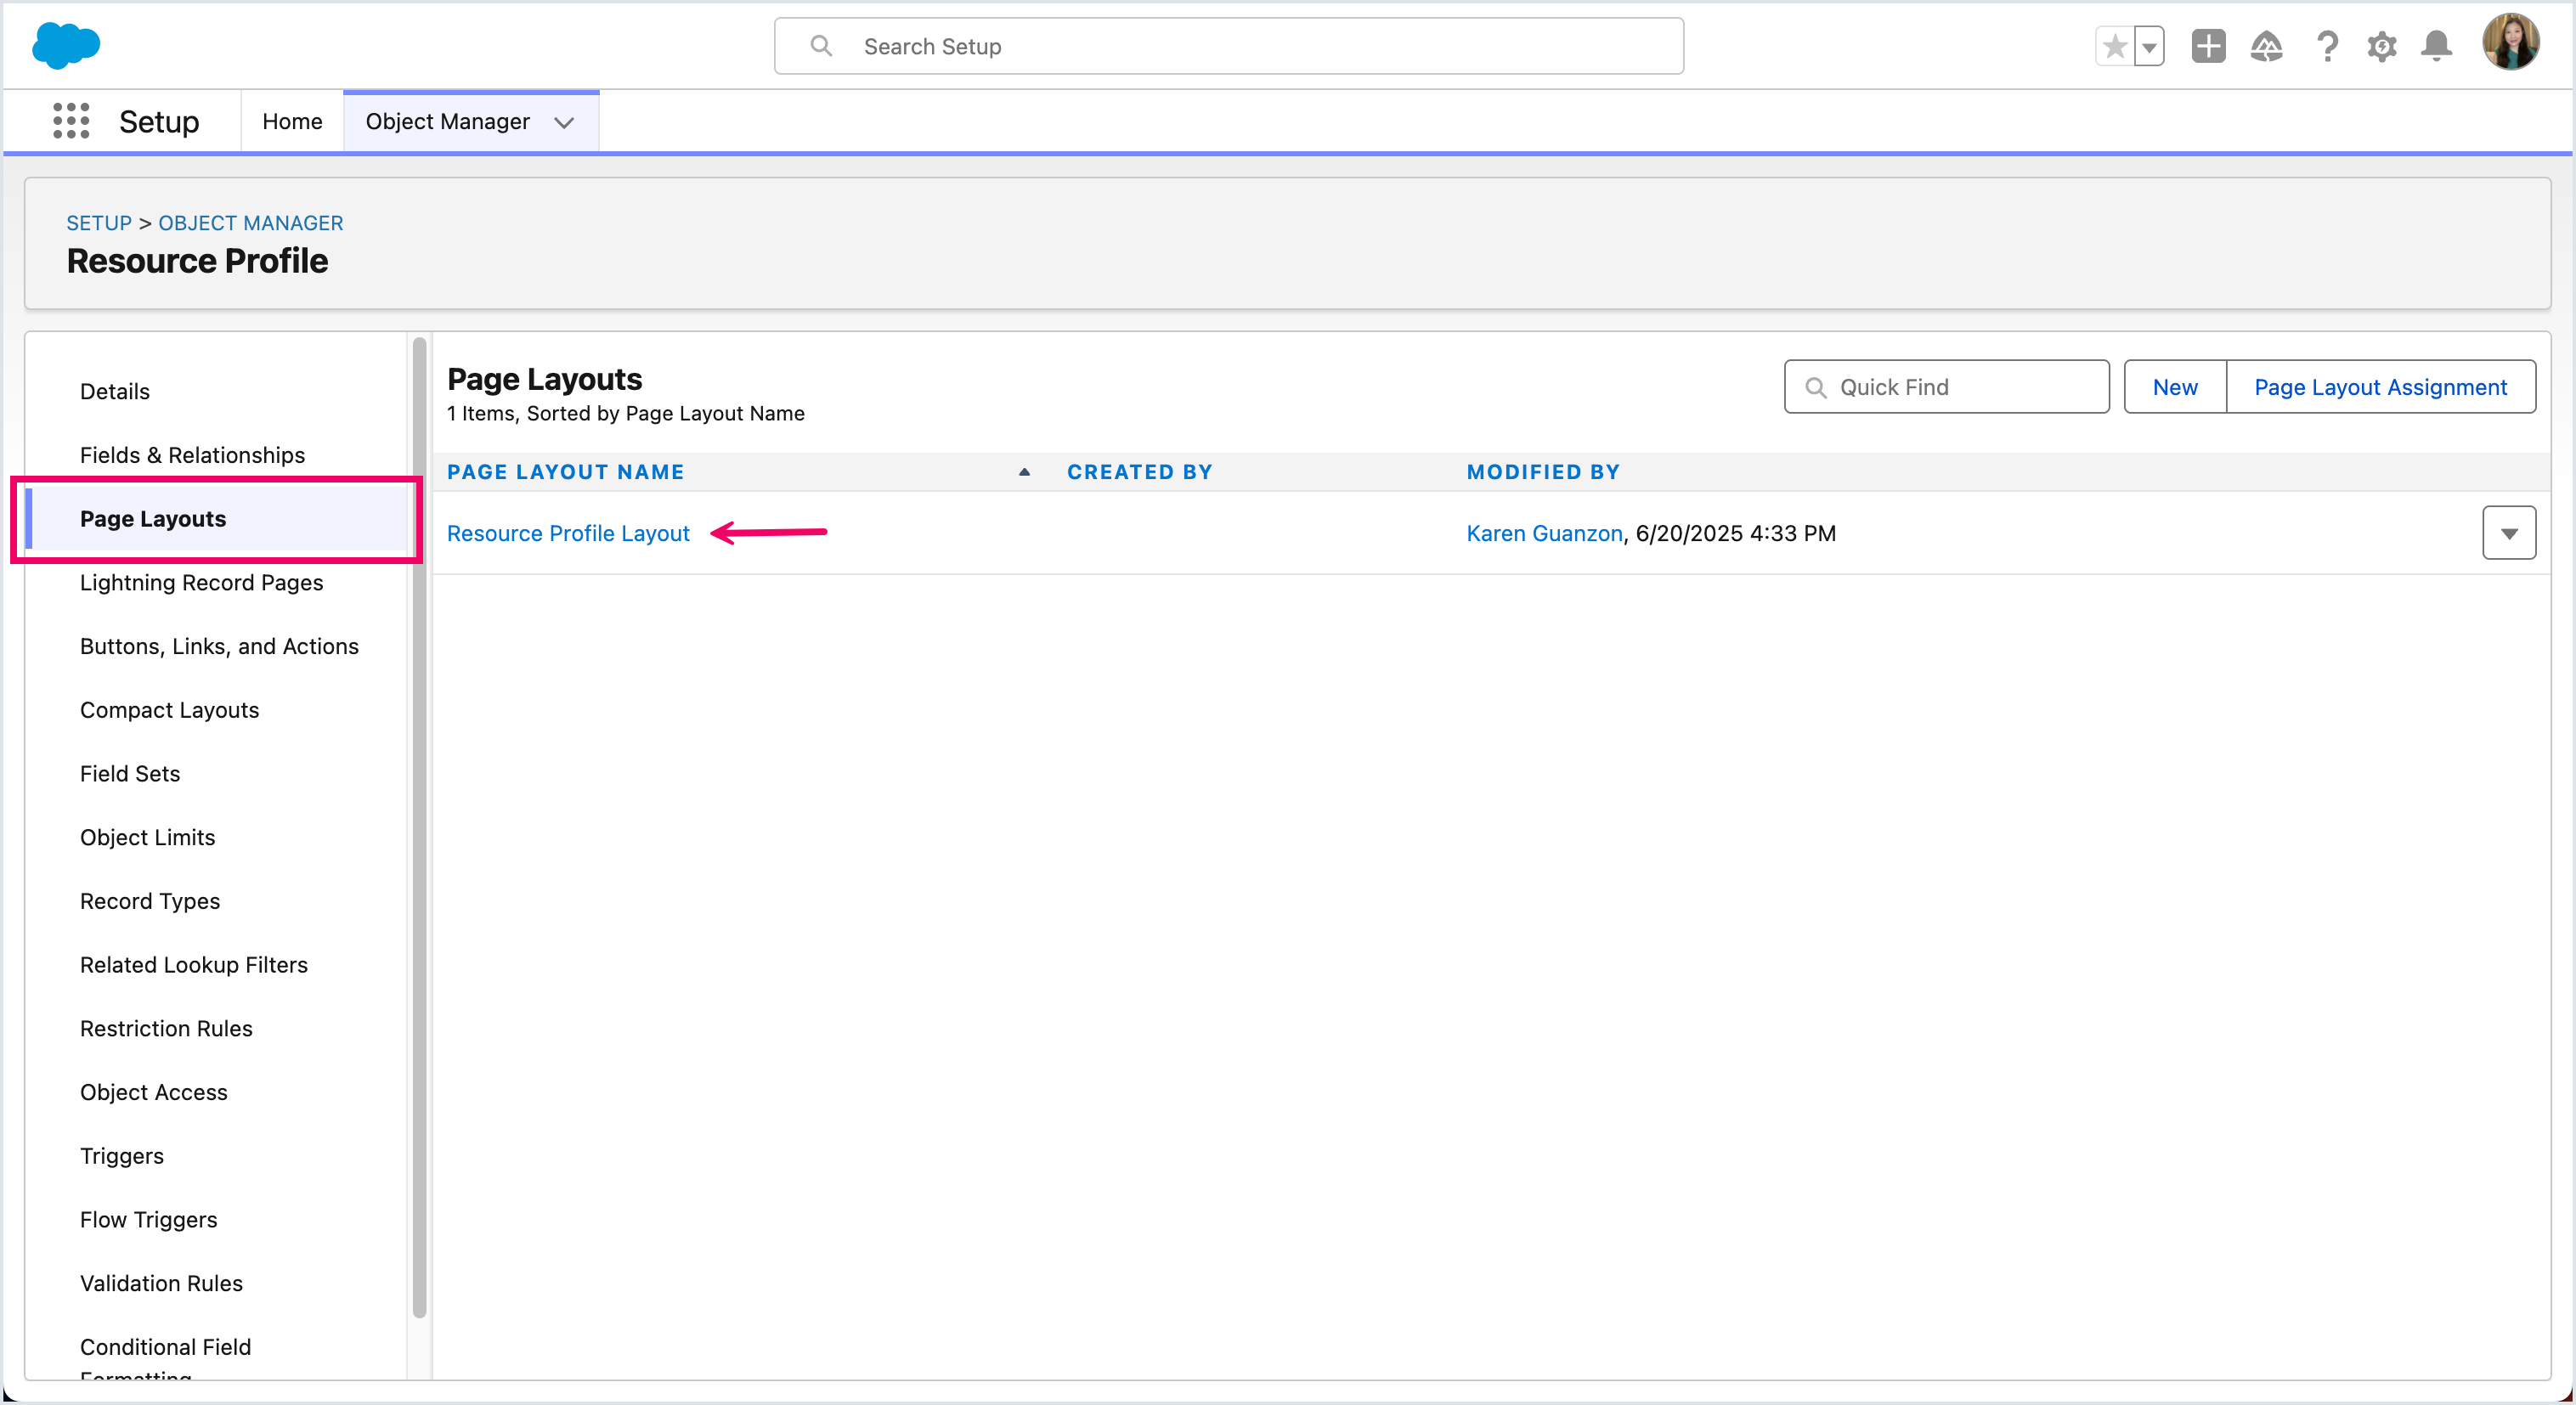Open the notifications bell

point(2436,46)
